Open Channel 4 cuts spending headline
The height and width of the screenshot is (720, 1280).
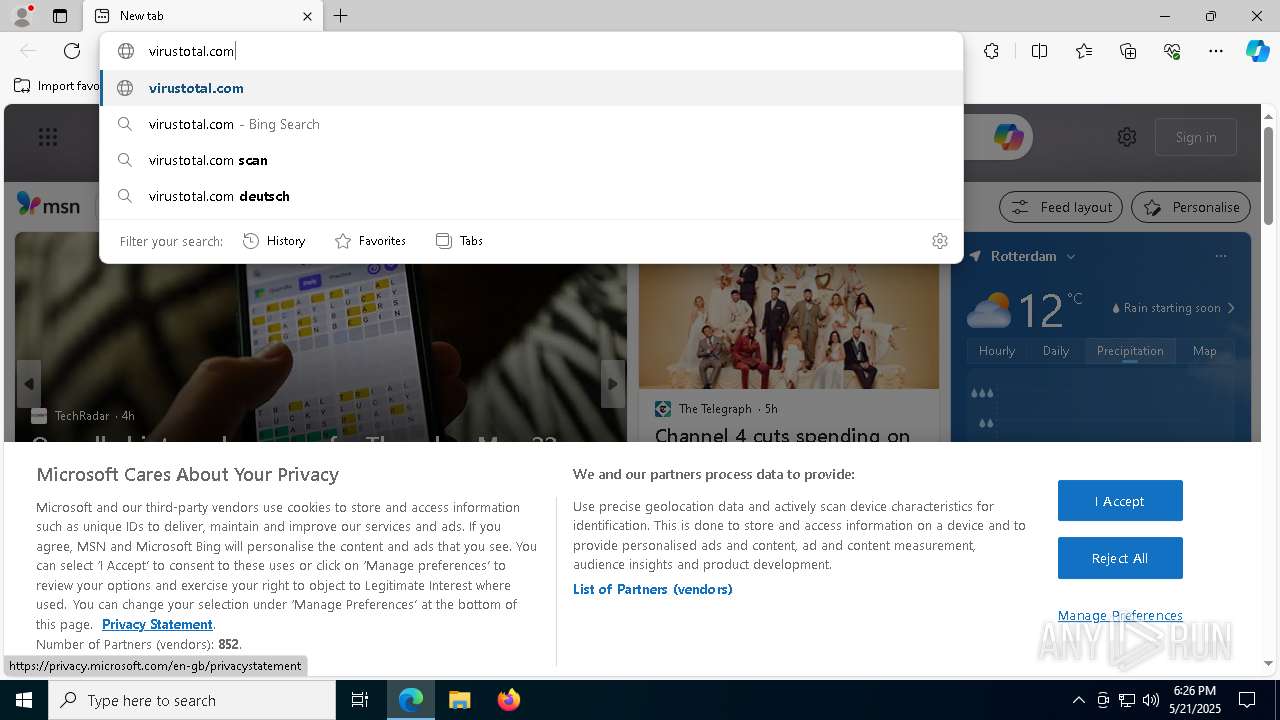[x=783, y=436]
